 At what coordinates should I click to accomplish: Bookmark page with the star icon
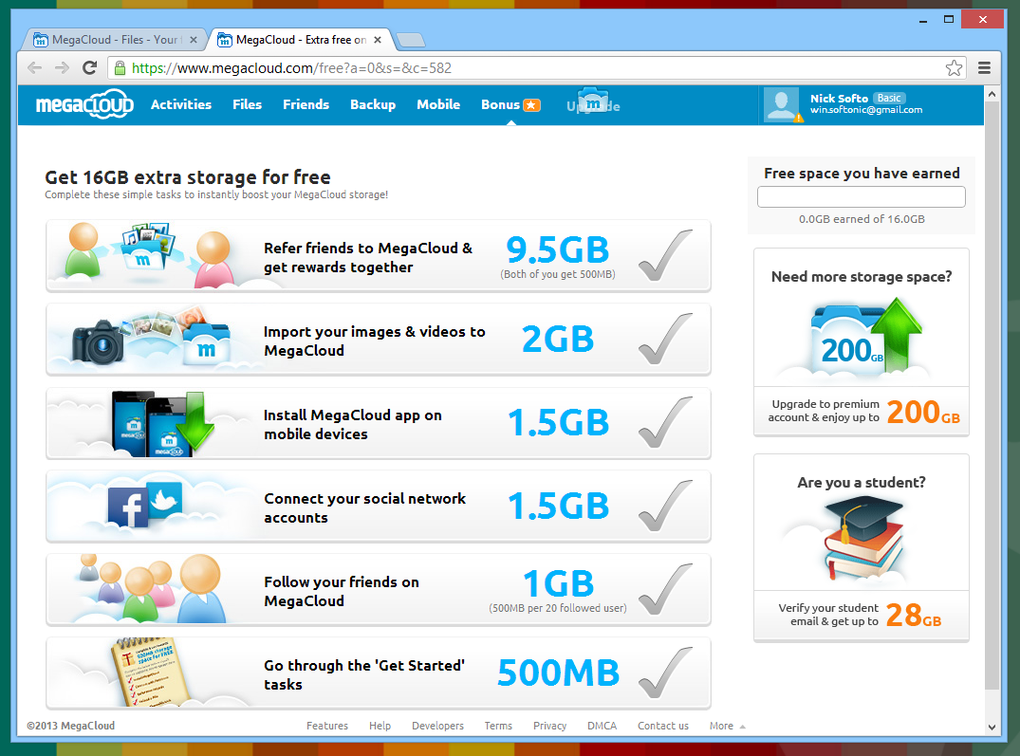point(954,68)
